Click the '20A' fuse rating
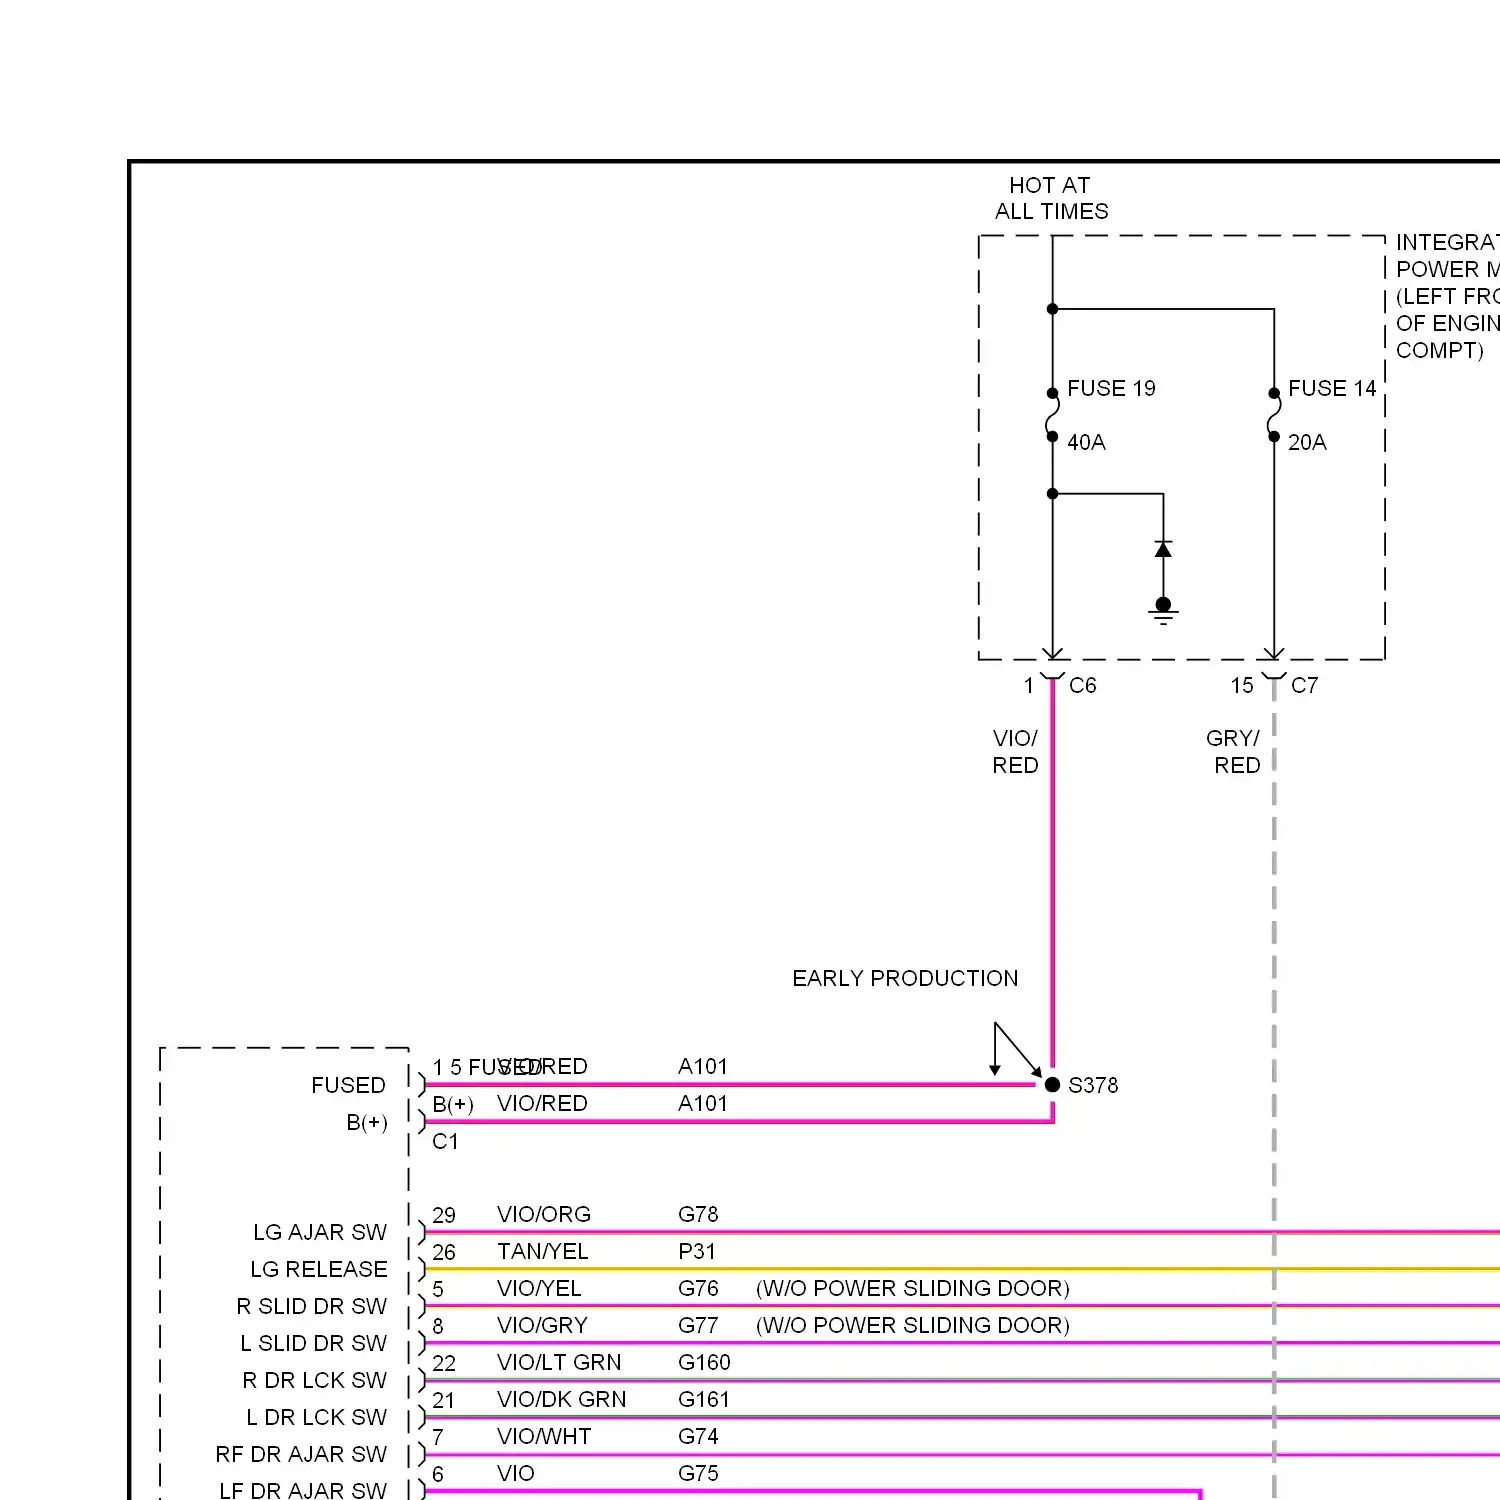Screen dimensions: 1500x1500 tap(1307, 442)
